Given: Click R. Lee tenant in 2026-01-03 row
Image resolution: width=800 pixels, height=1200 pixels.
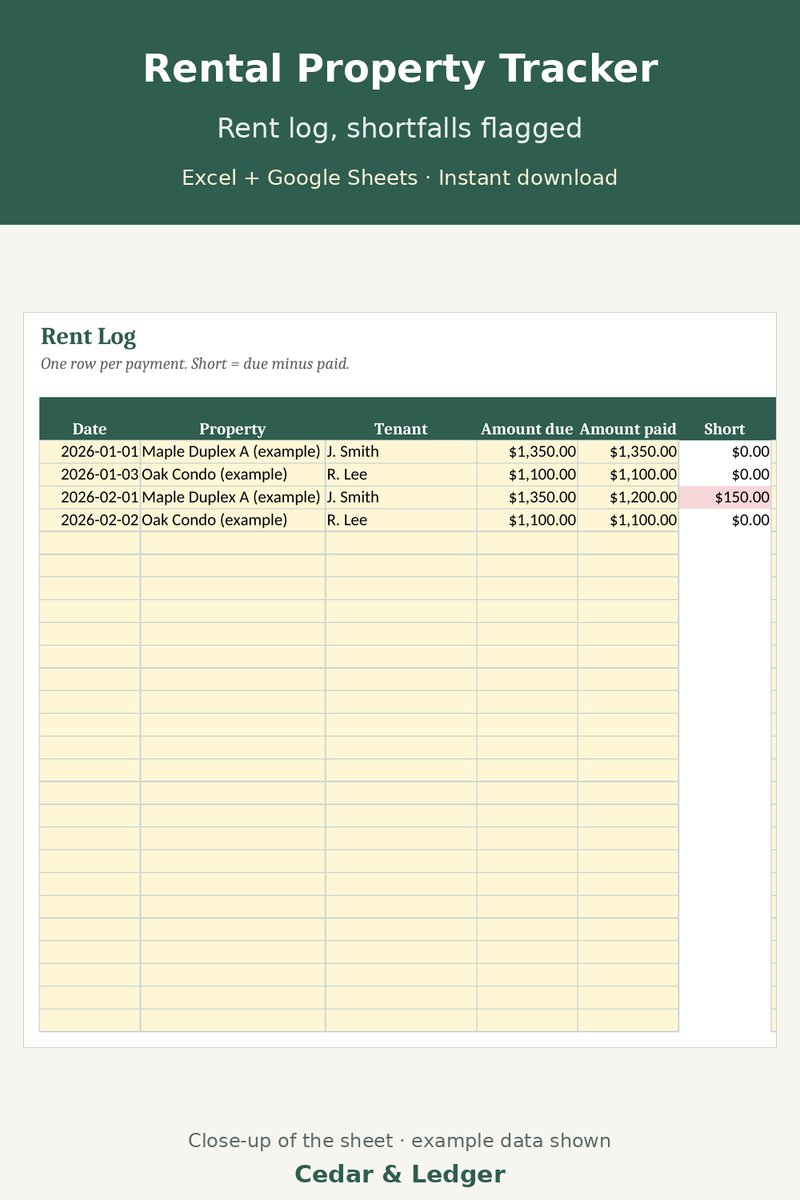Looking at the screenshot, I should [x=401, y=474].
